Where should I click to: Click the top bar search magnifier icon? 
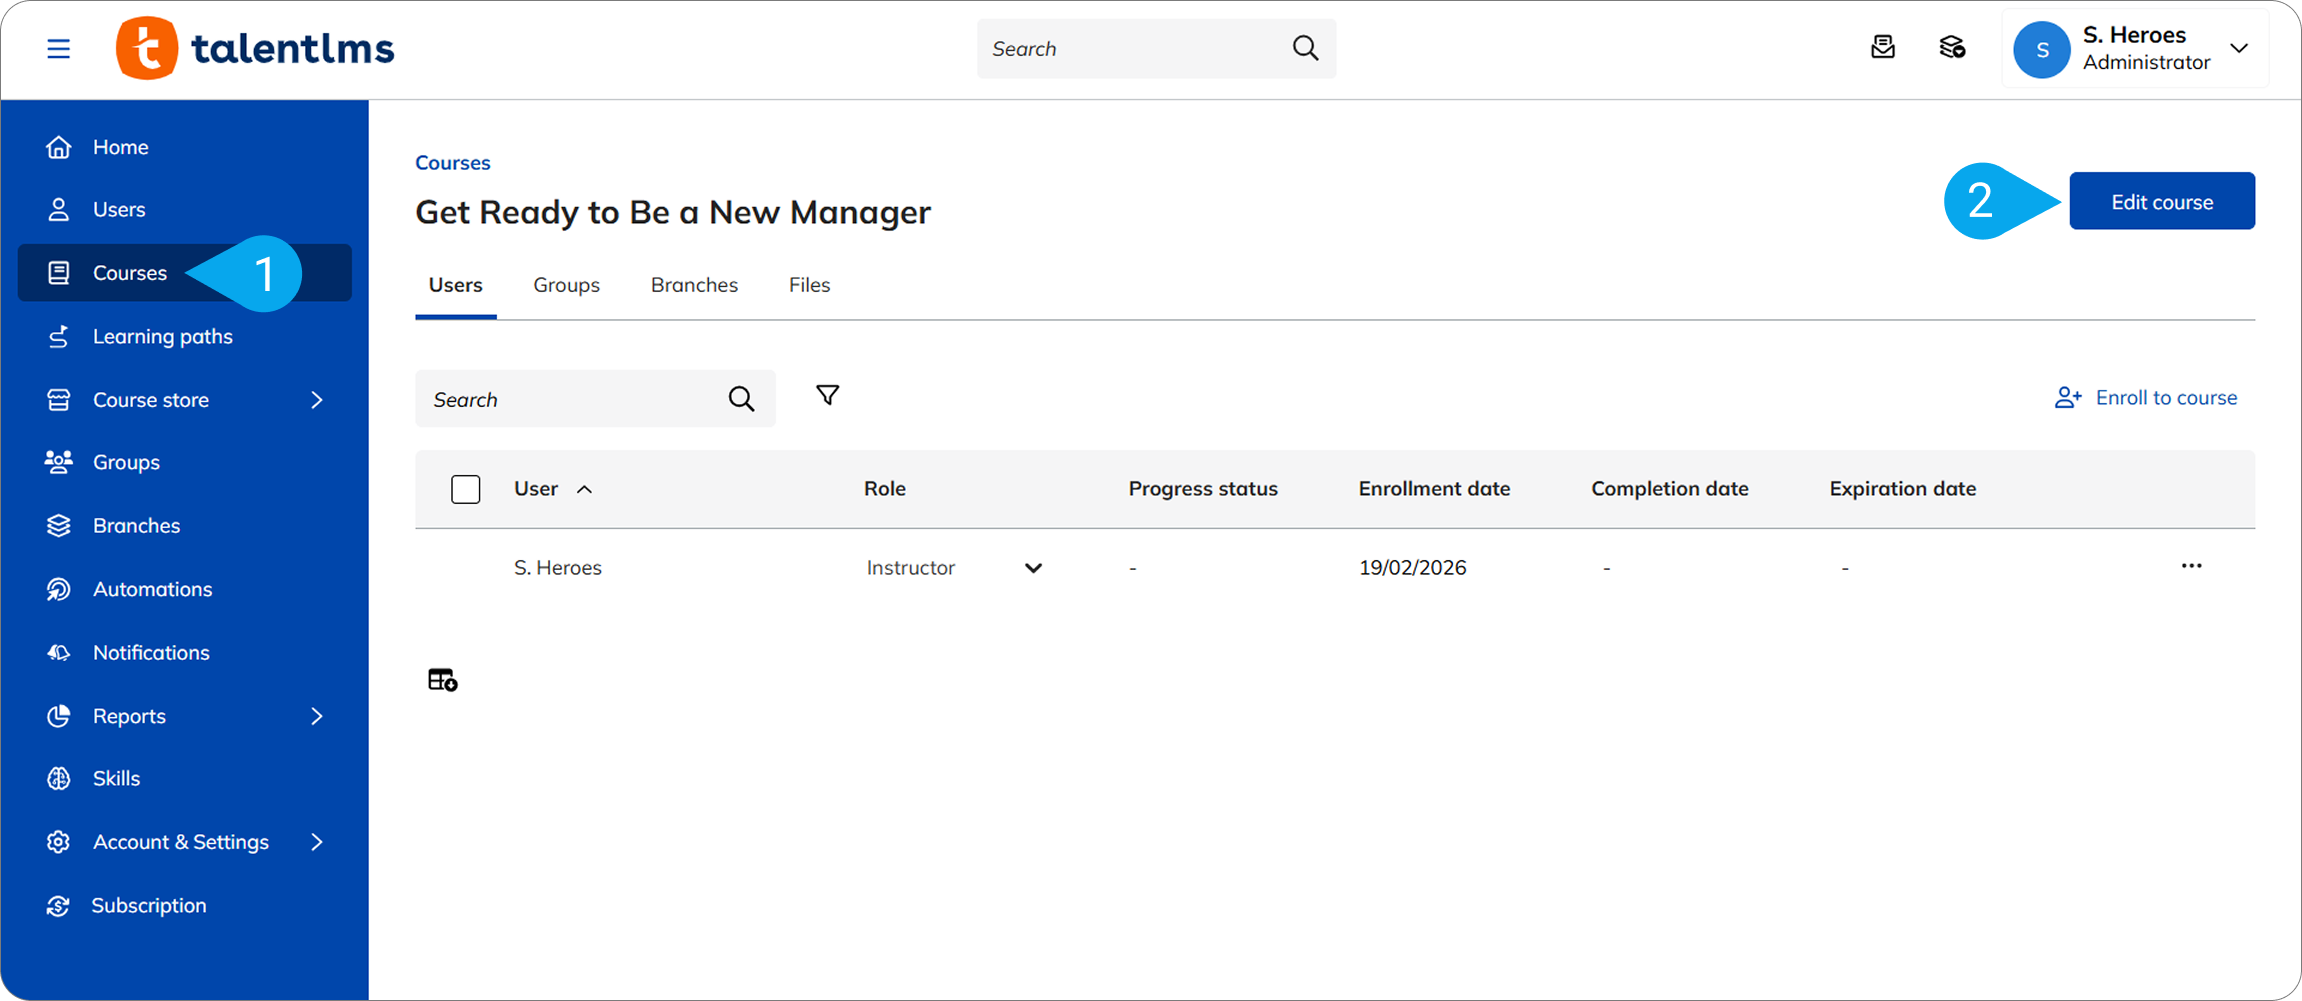[x=1305, y=48]
